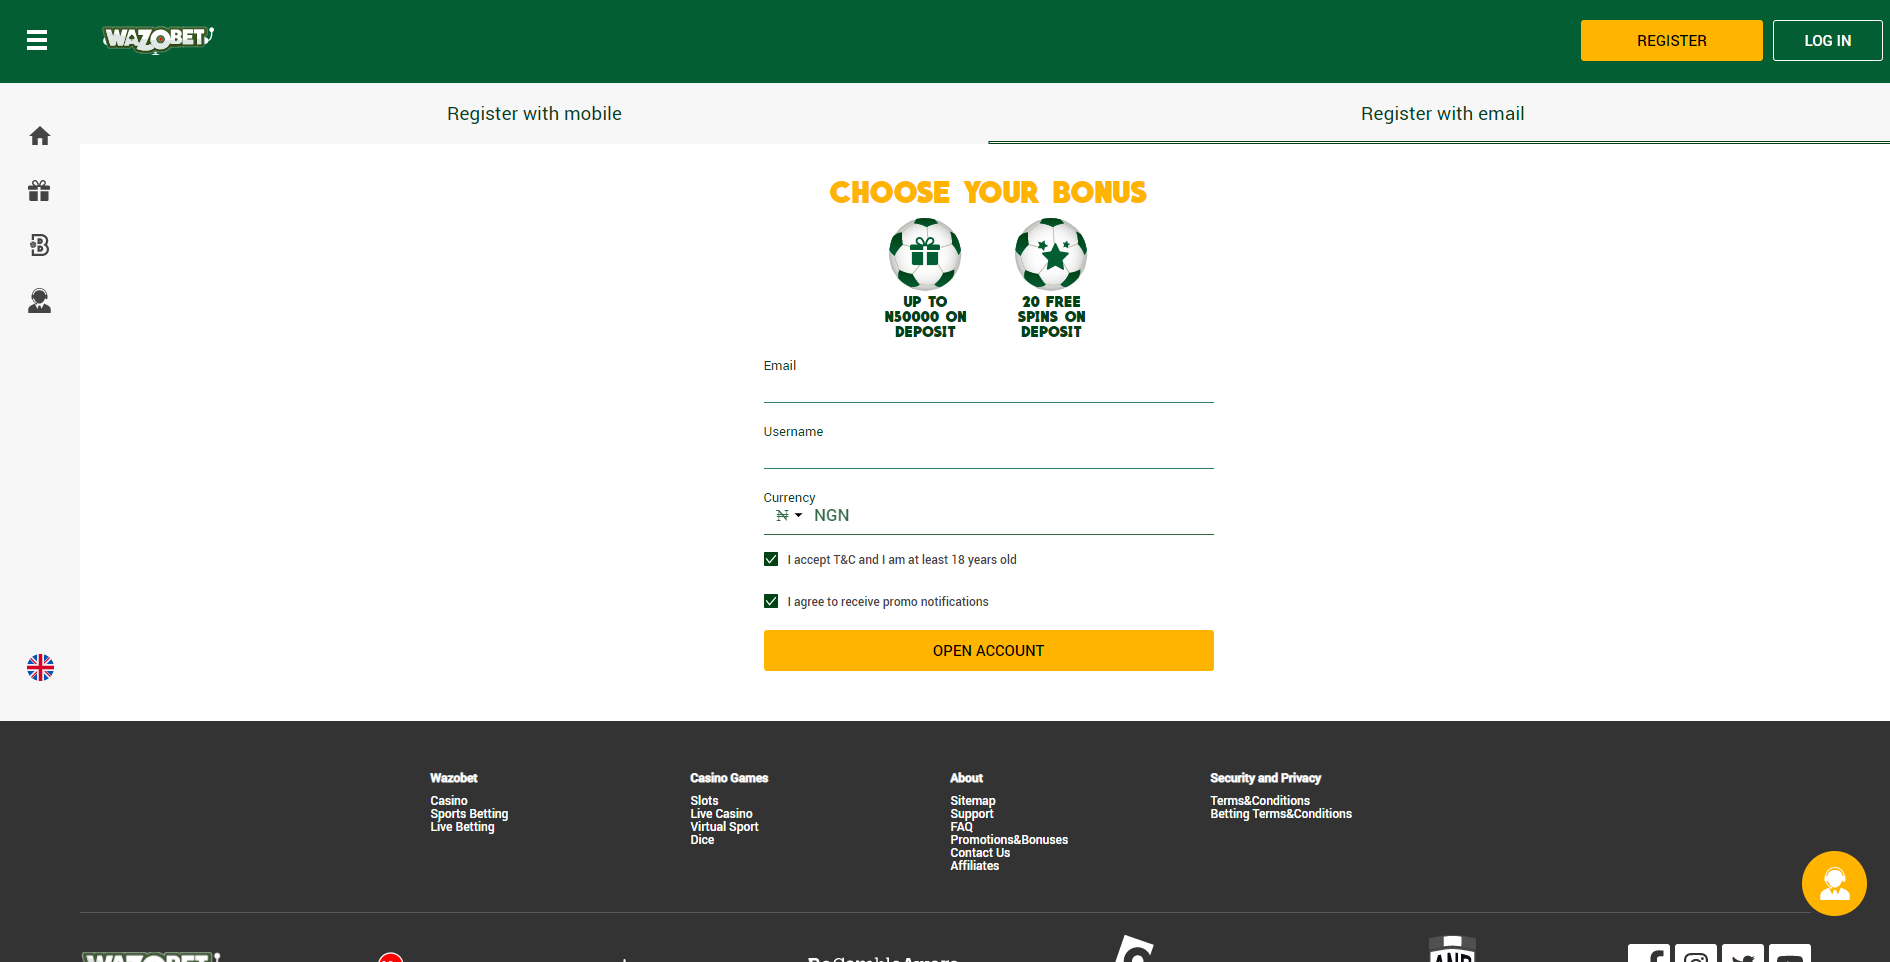The height and width of the screenshot is (962, 1890).
Task: Submit with Open Account button
Action: click(x=989, y=651)
